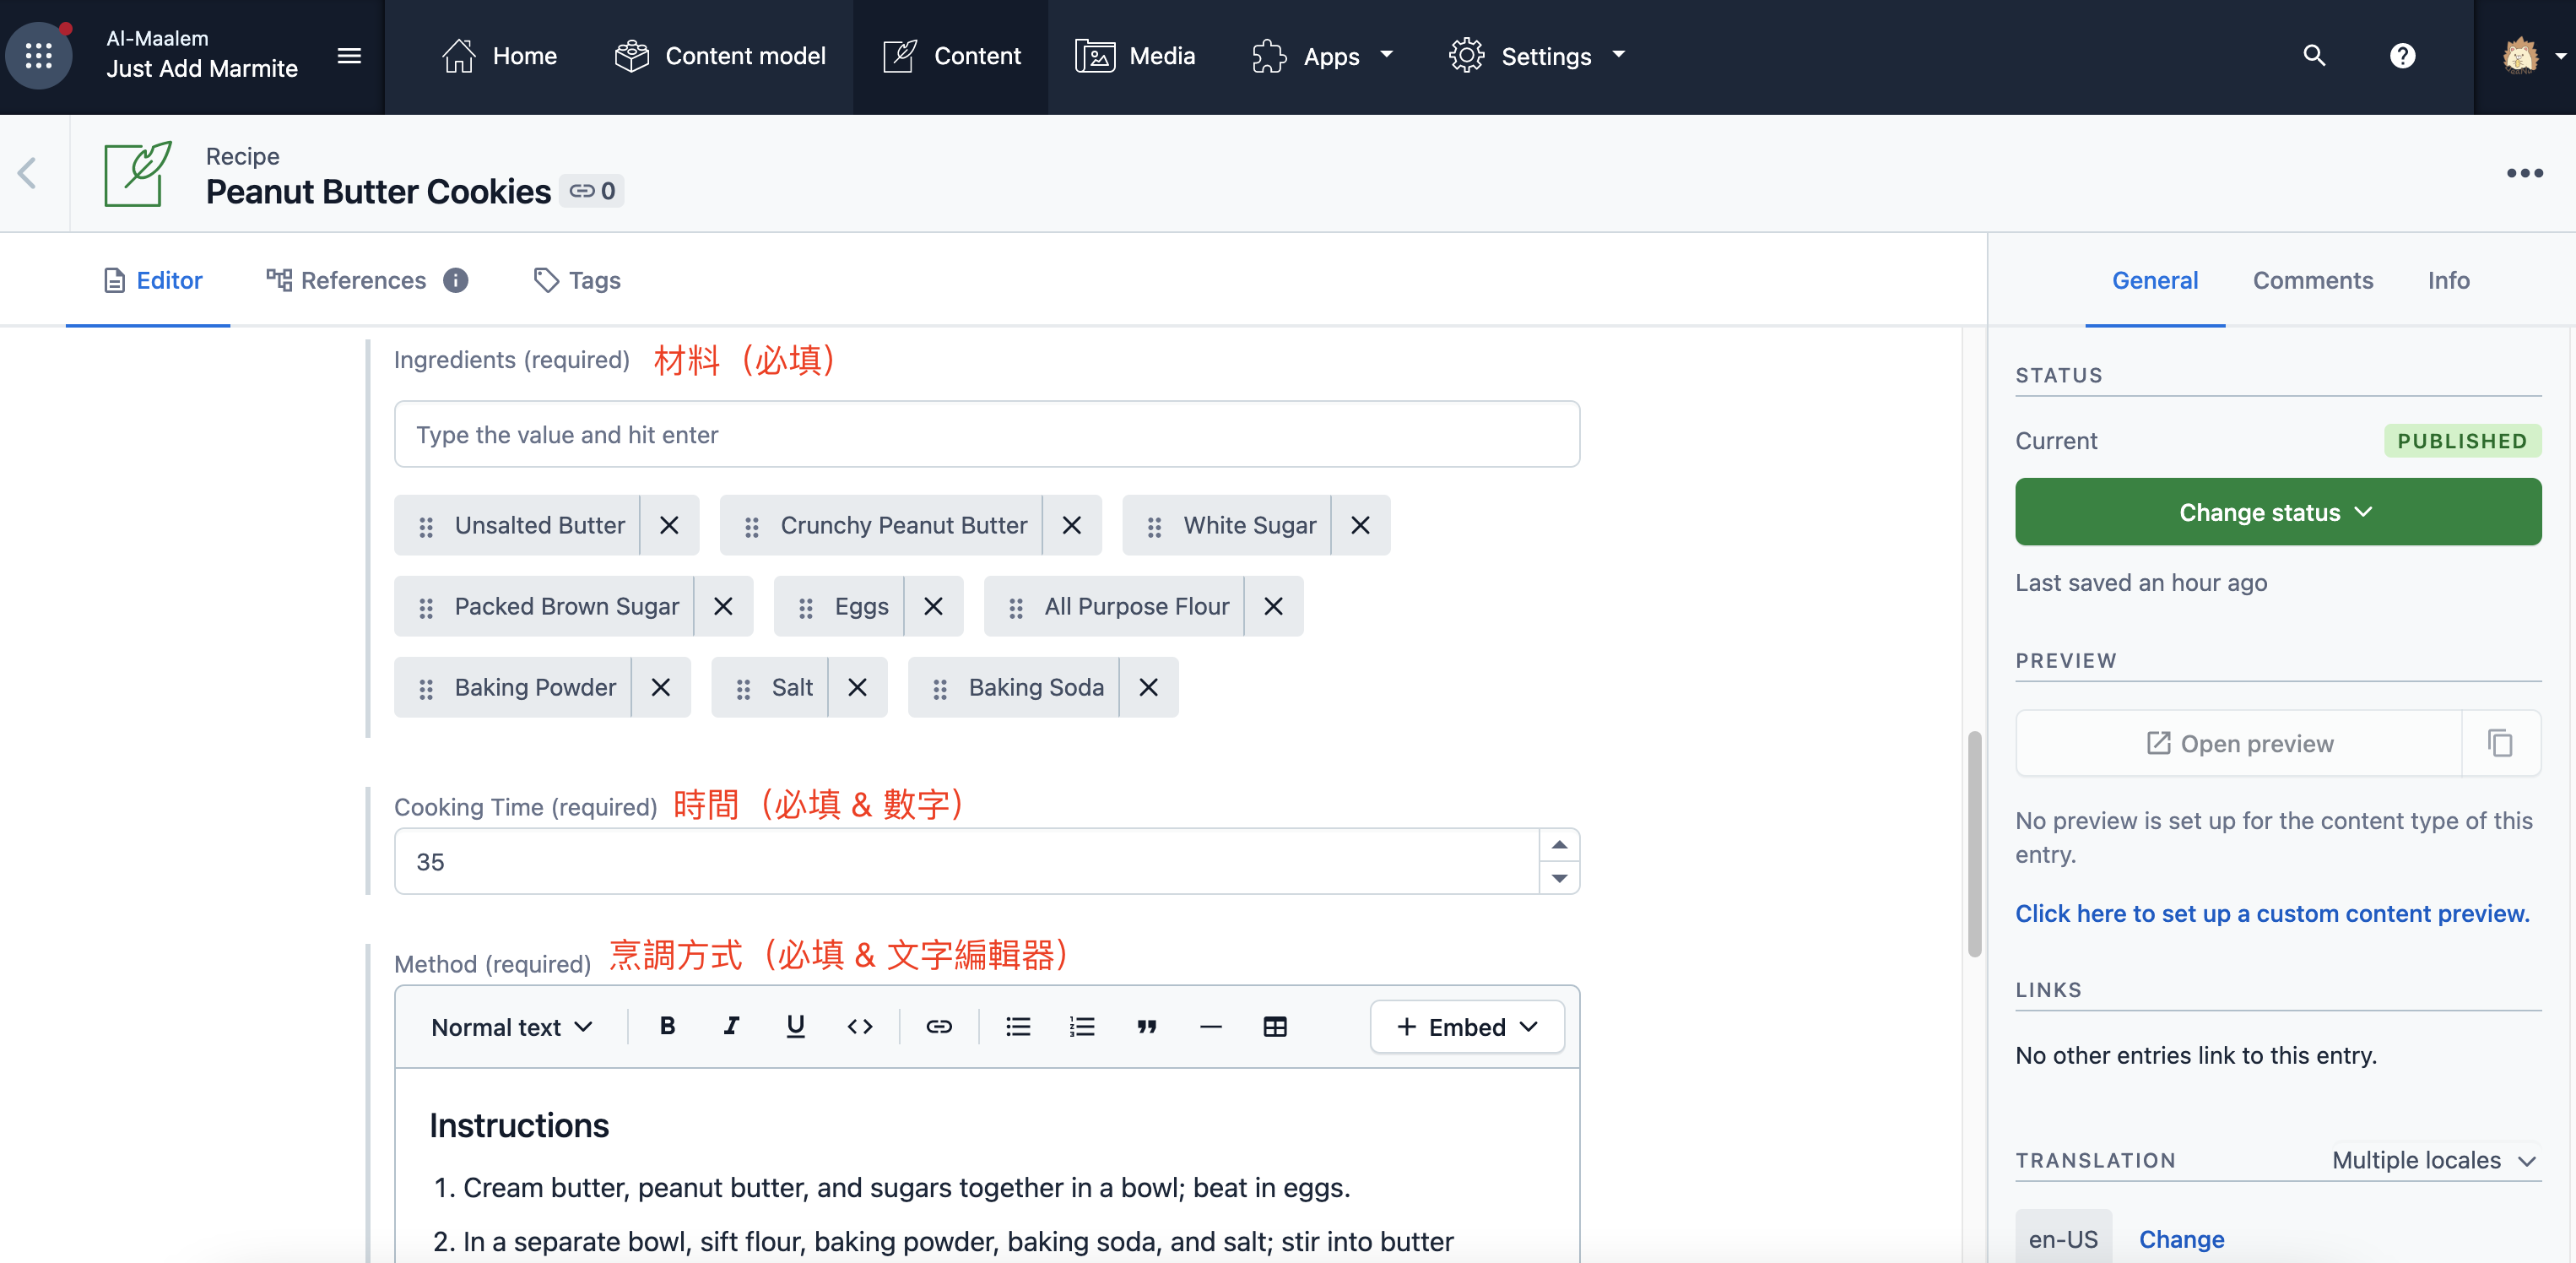Remove the All Purpose Flour ingredient
The image size is (2576, 1263).
click(1273, 606)
